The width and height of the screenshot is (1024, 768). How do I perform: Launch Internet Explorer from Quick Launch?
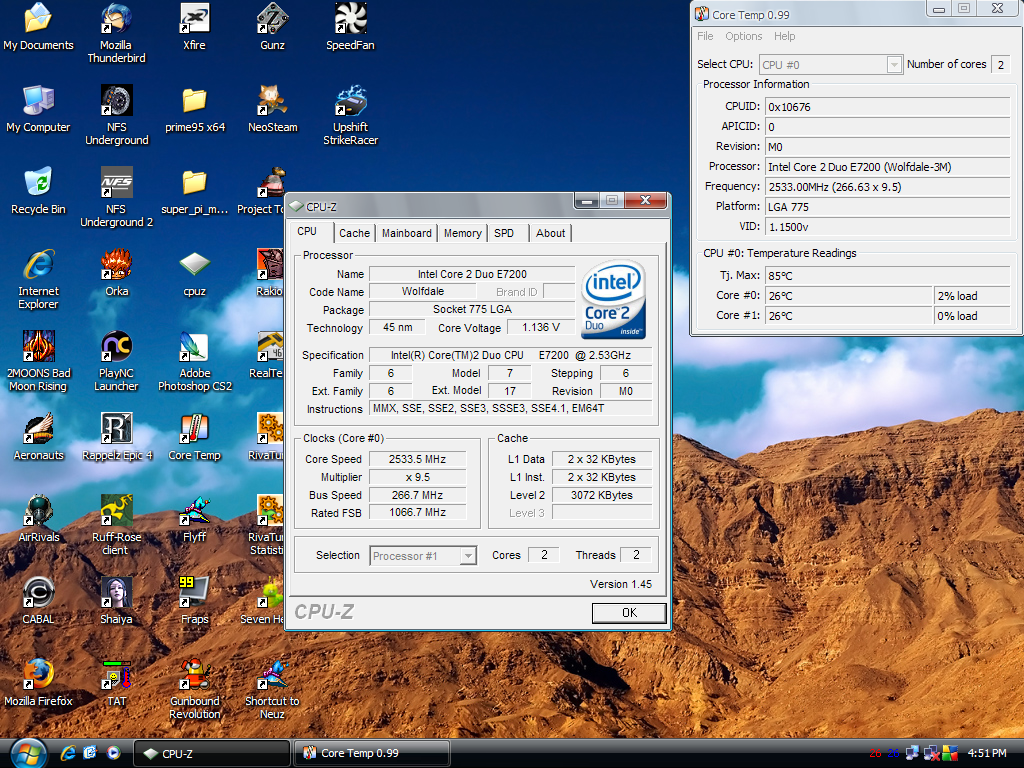(68, 753)
